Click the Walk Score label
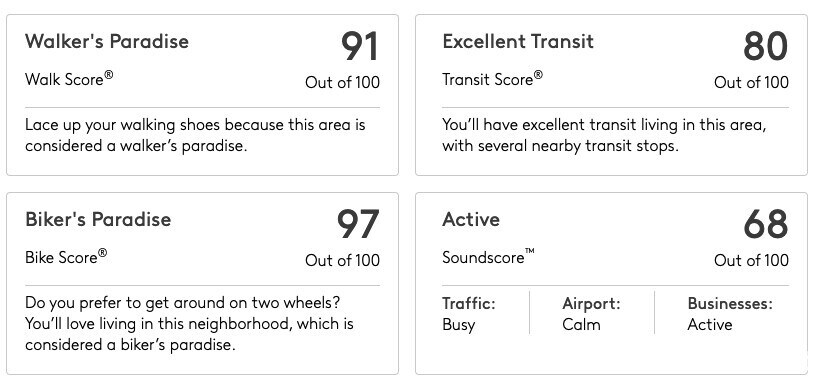Image resolution: width=816 pixels, height=387 pixels. point(69,79)
